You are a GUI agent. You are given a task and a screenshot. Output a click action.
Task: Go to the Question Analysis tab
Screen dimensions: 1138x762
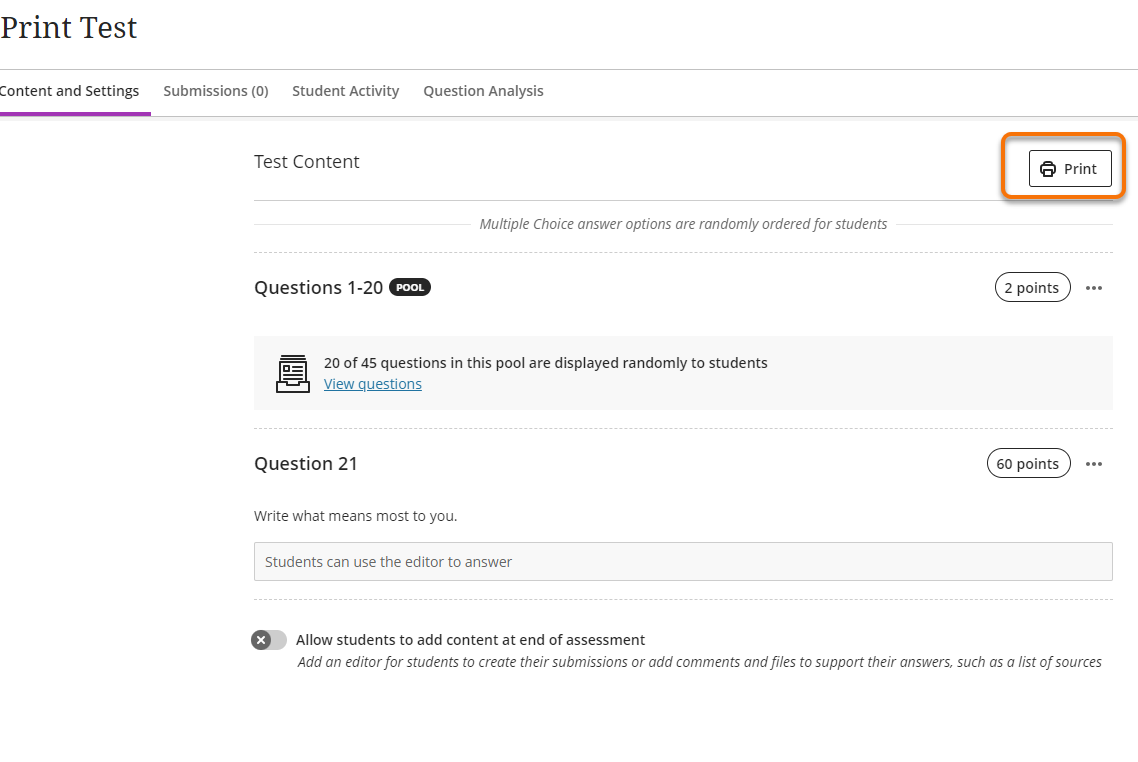[x=483, y=91]
